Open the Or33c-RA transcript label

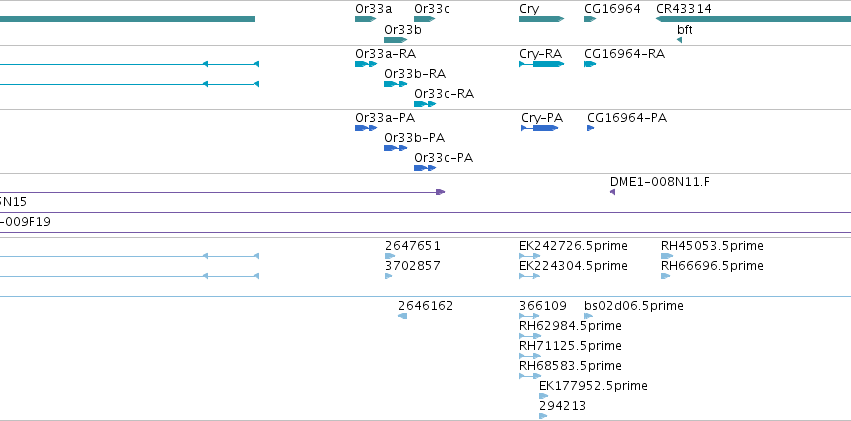coord(444,94)
